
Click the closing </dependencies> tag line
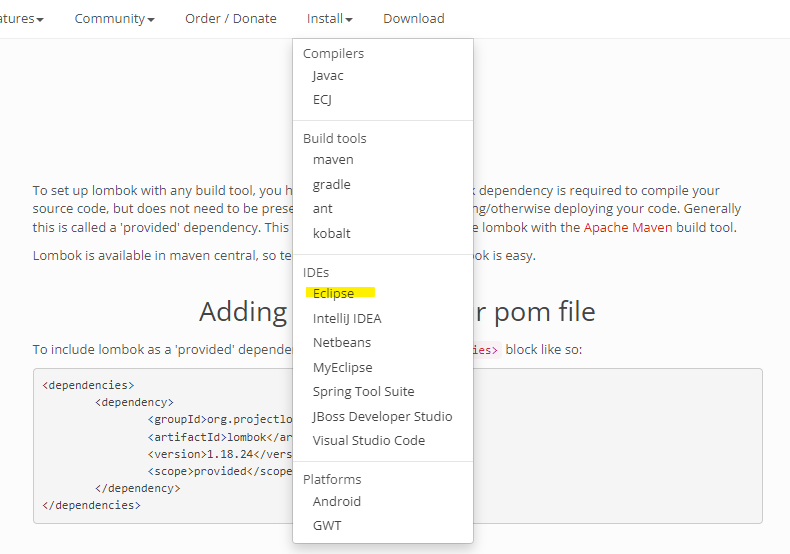tap(92, 505)
